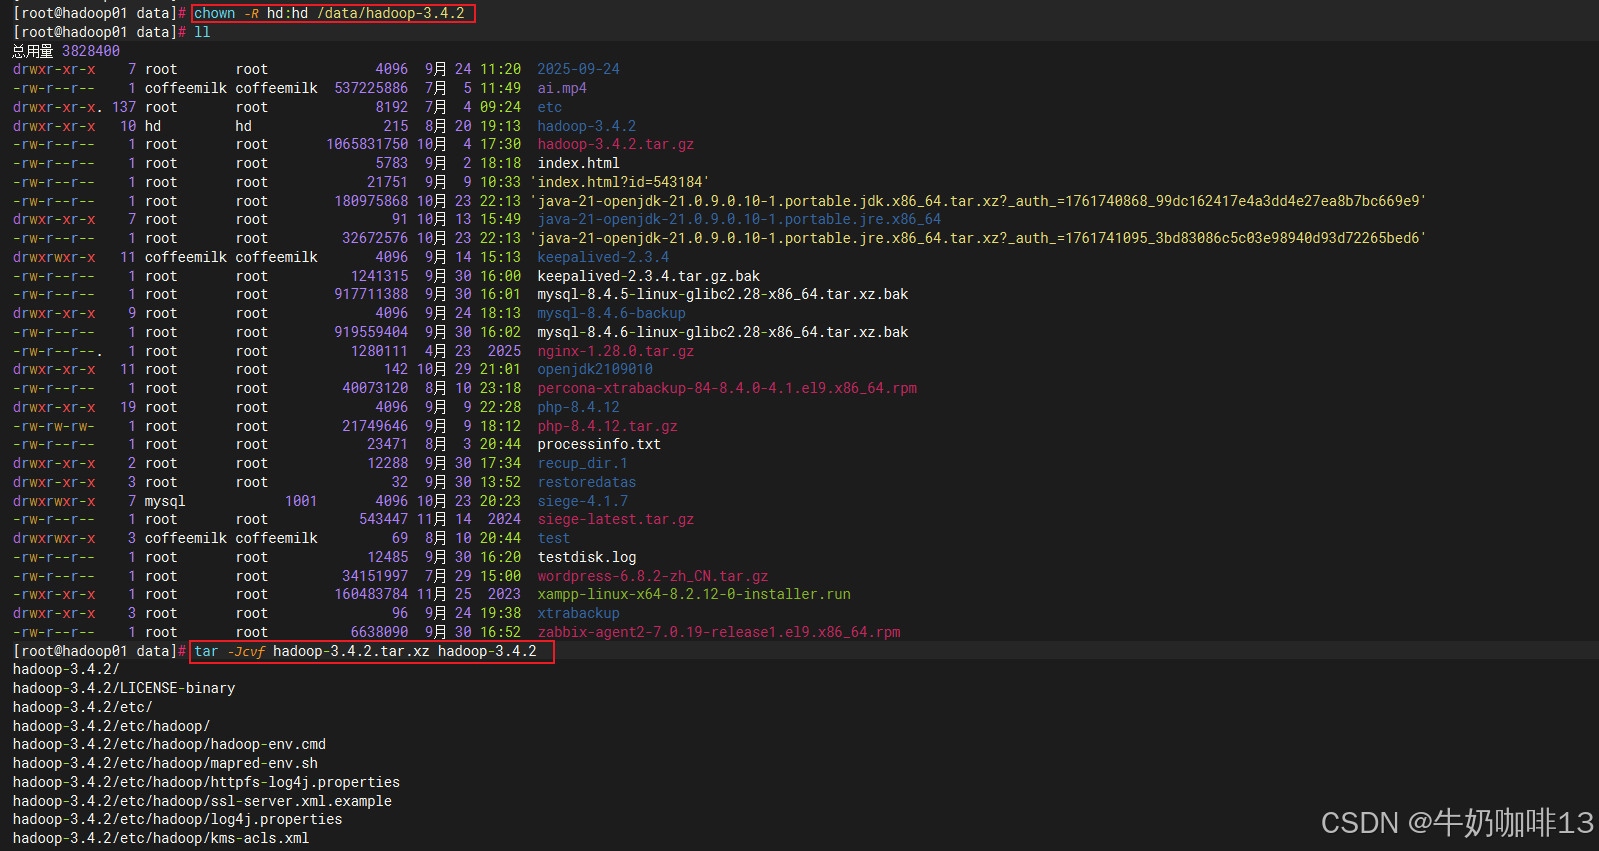
Task: Click the 'hd' owner of hadoop-3.4.2 directory
Action: click(153, 126)
